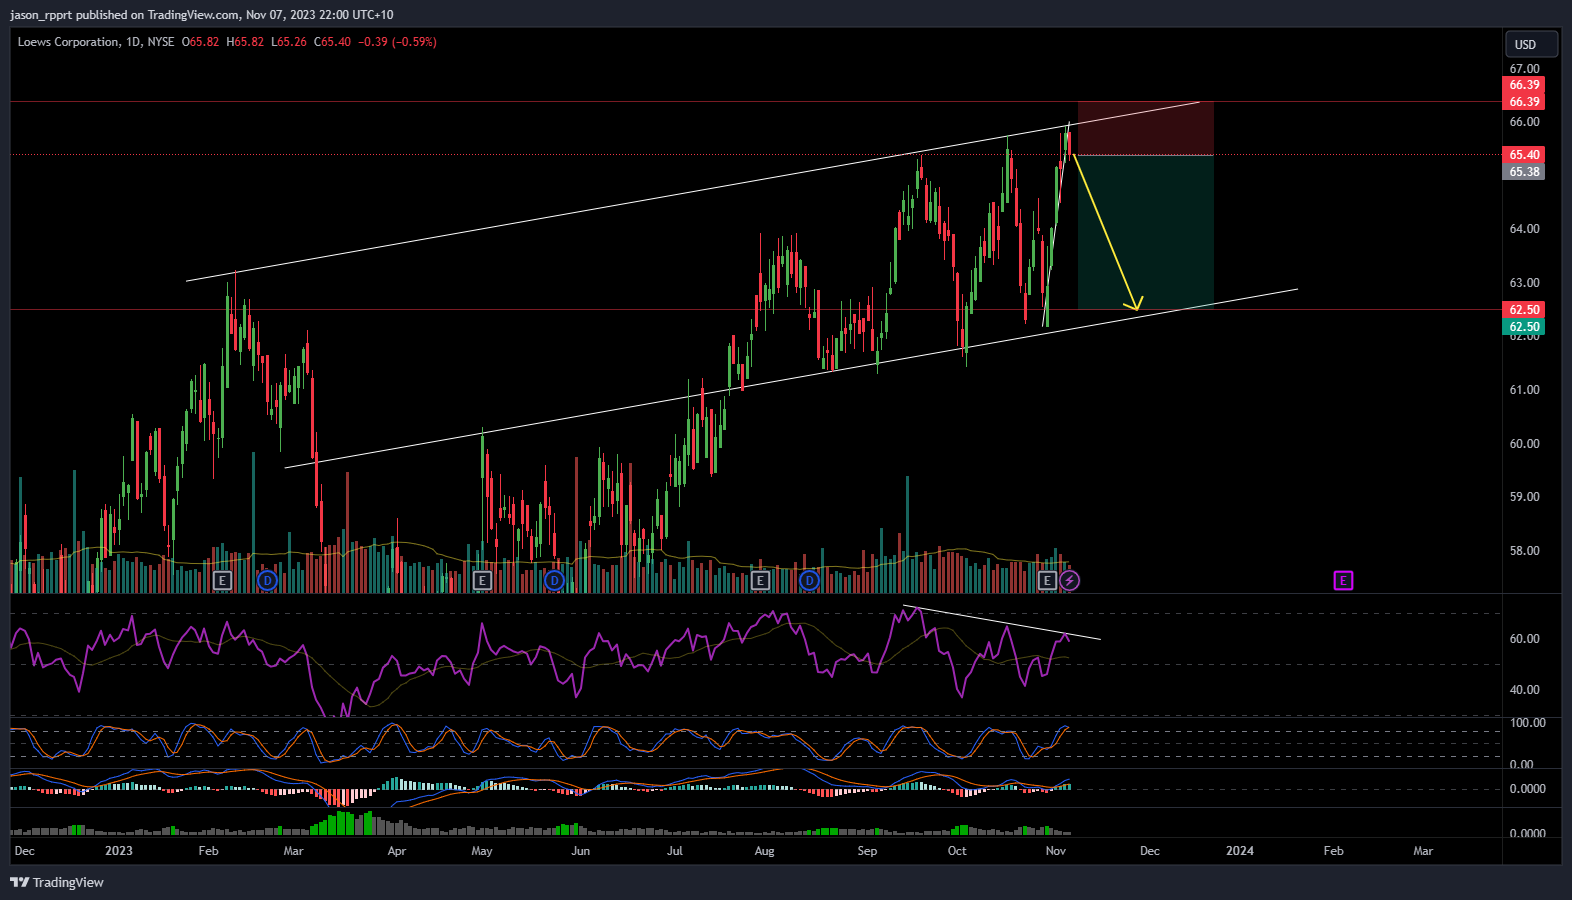Click the 2024 label on time axis

(x=1240, y=851)
